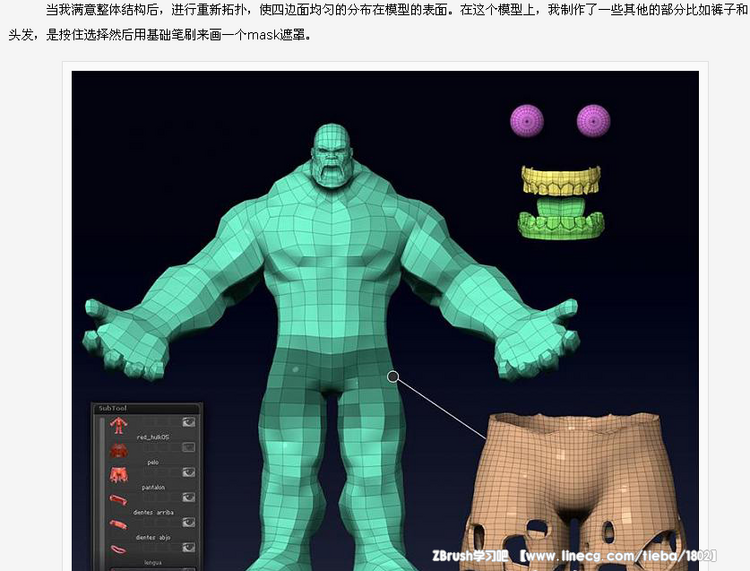Select the dientes abjo subtool thumbnail
This screenshot has width=750, height=571.
pyautogui.click(x=118, y=525)
